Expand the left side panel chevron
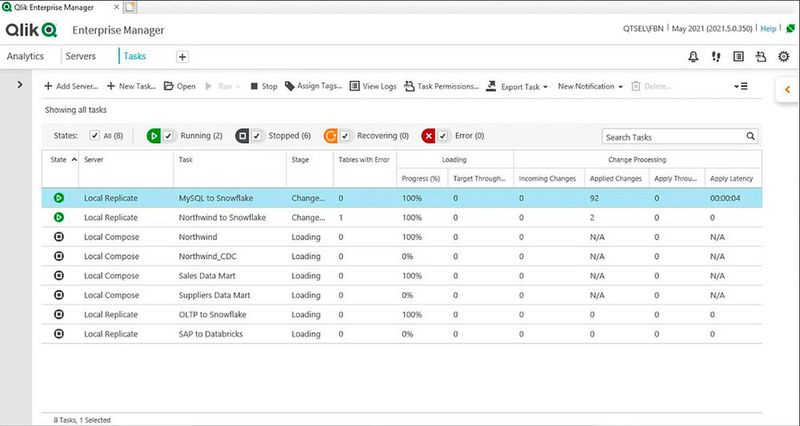800x426 pixels. [20, 84]
